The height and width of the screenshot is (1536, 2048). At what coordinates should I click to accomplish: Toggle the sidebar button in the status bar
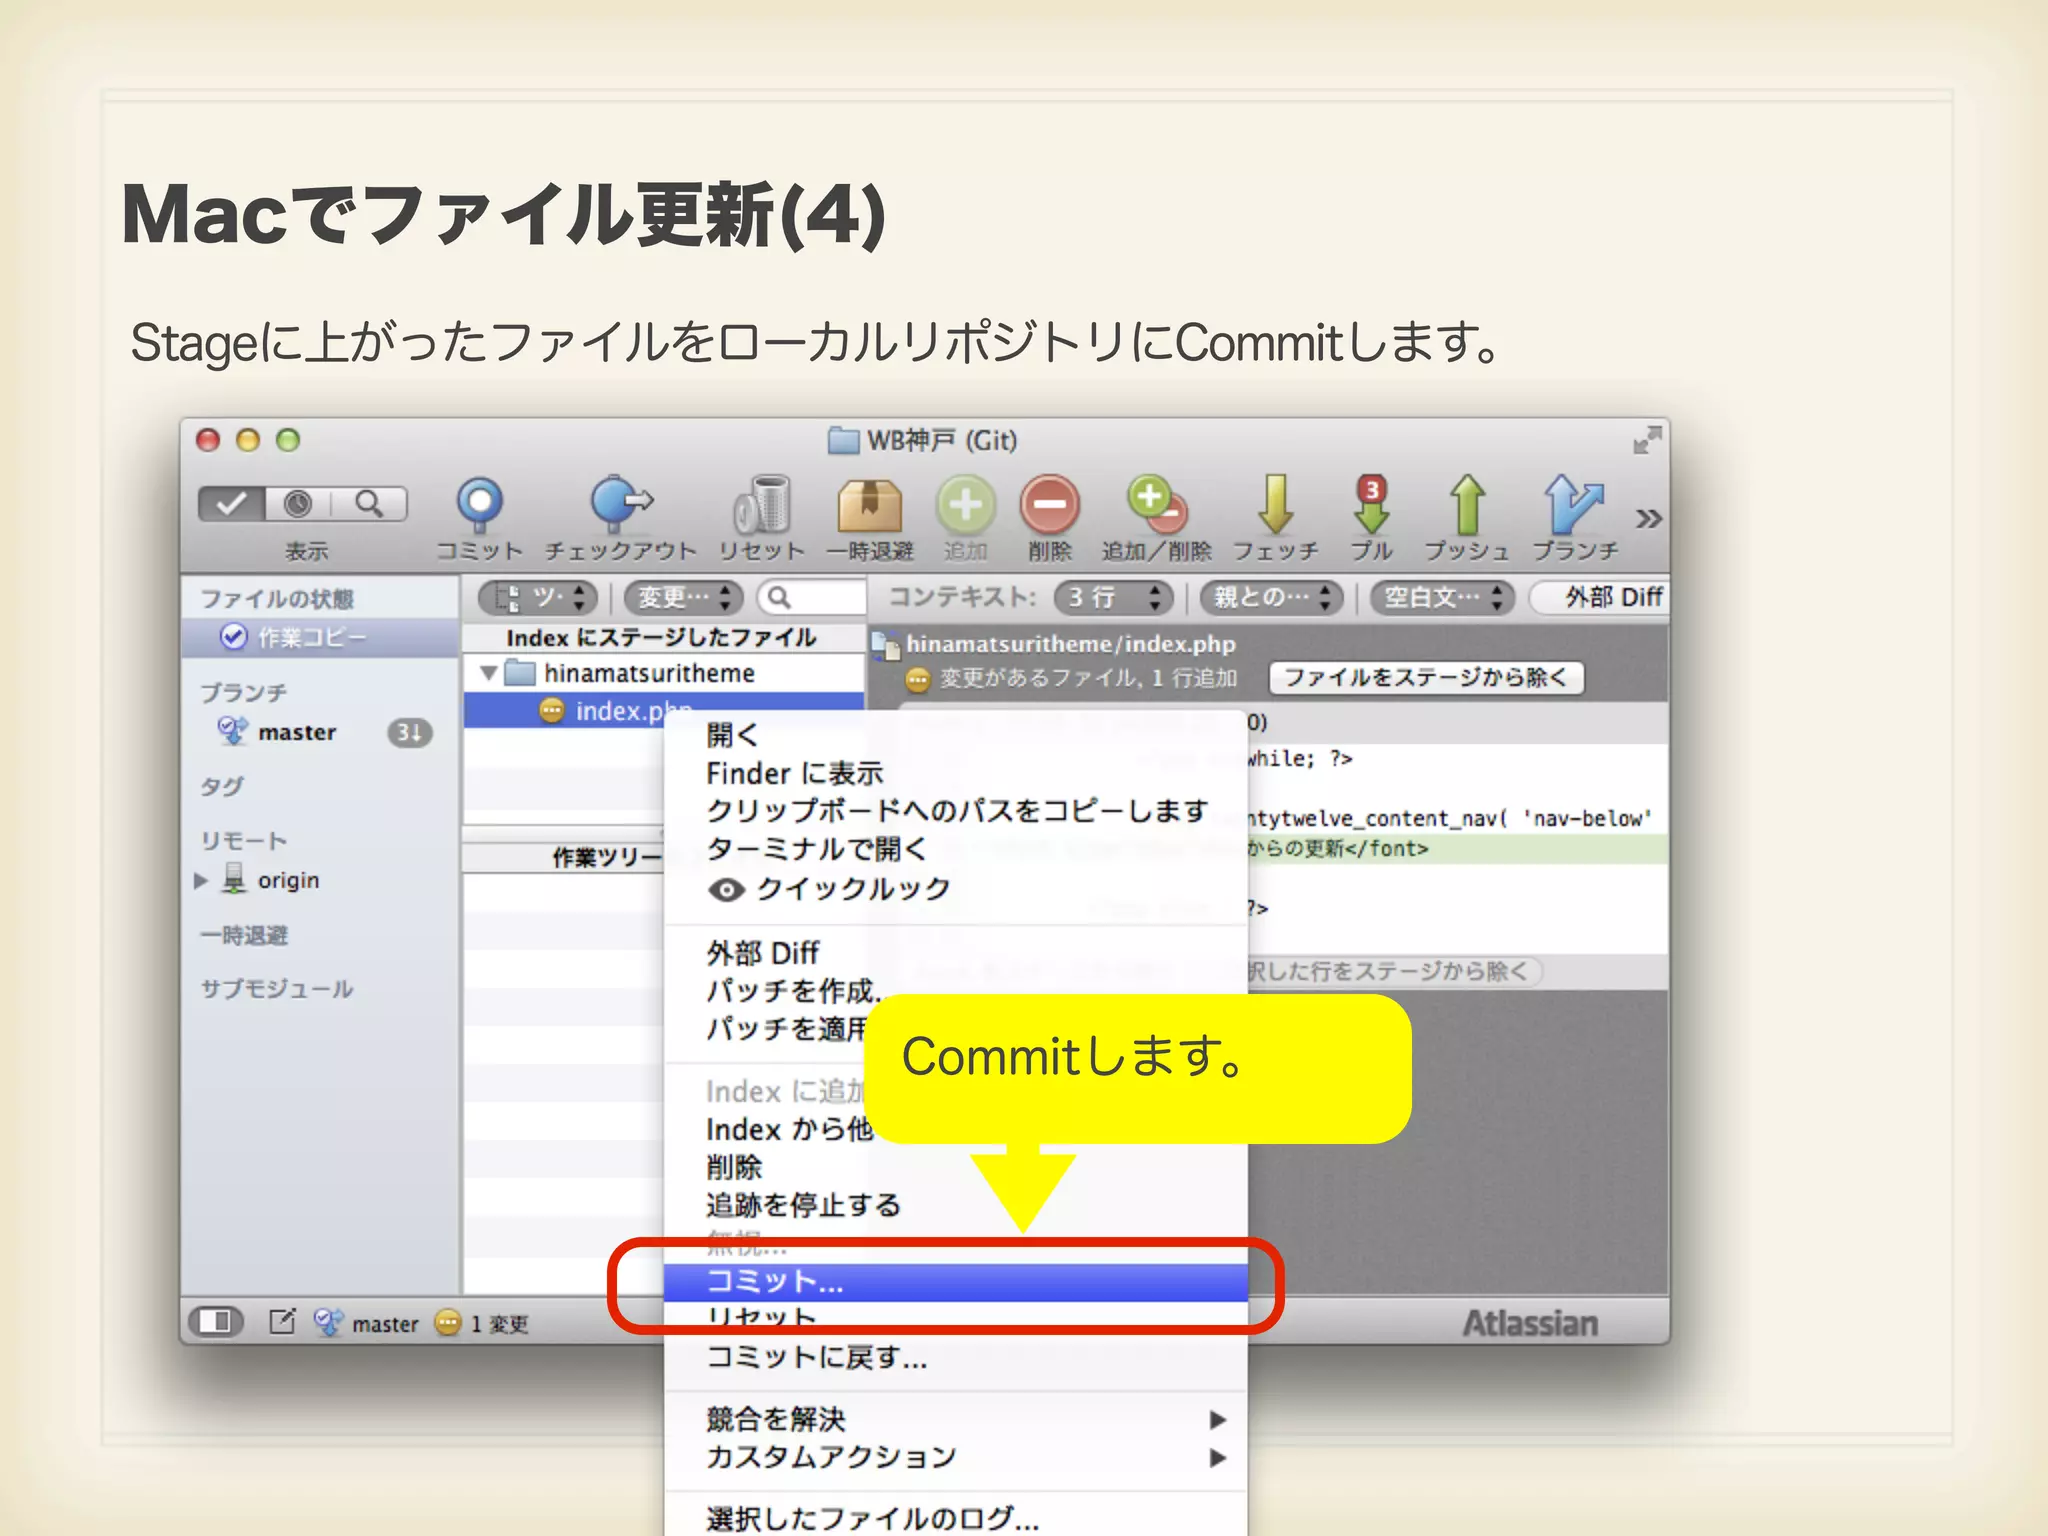215,1322
